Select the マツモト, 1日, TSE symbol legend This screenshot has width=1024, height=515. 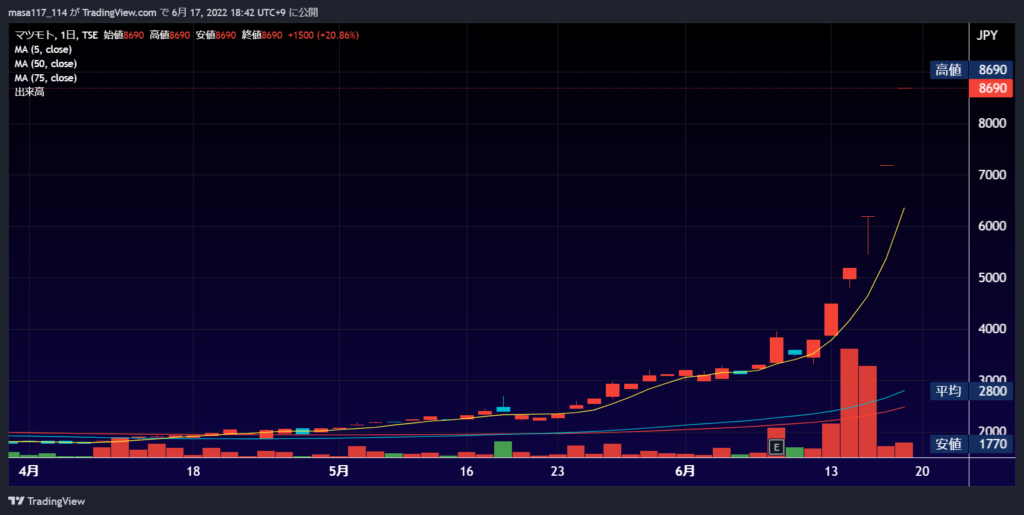[x=57, y=35]
